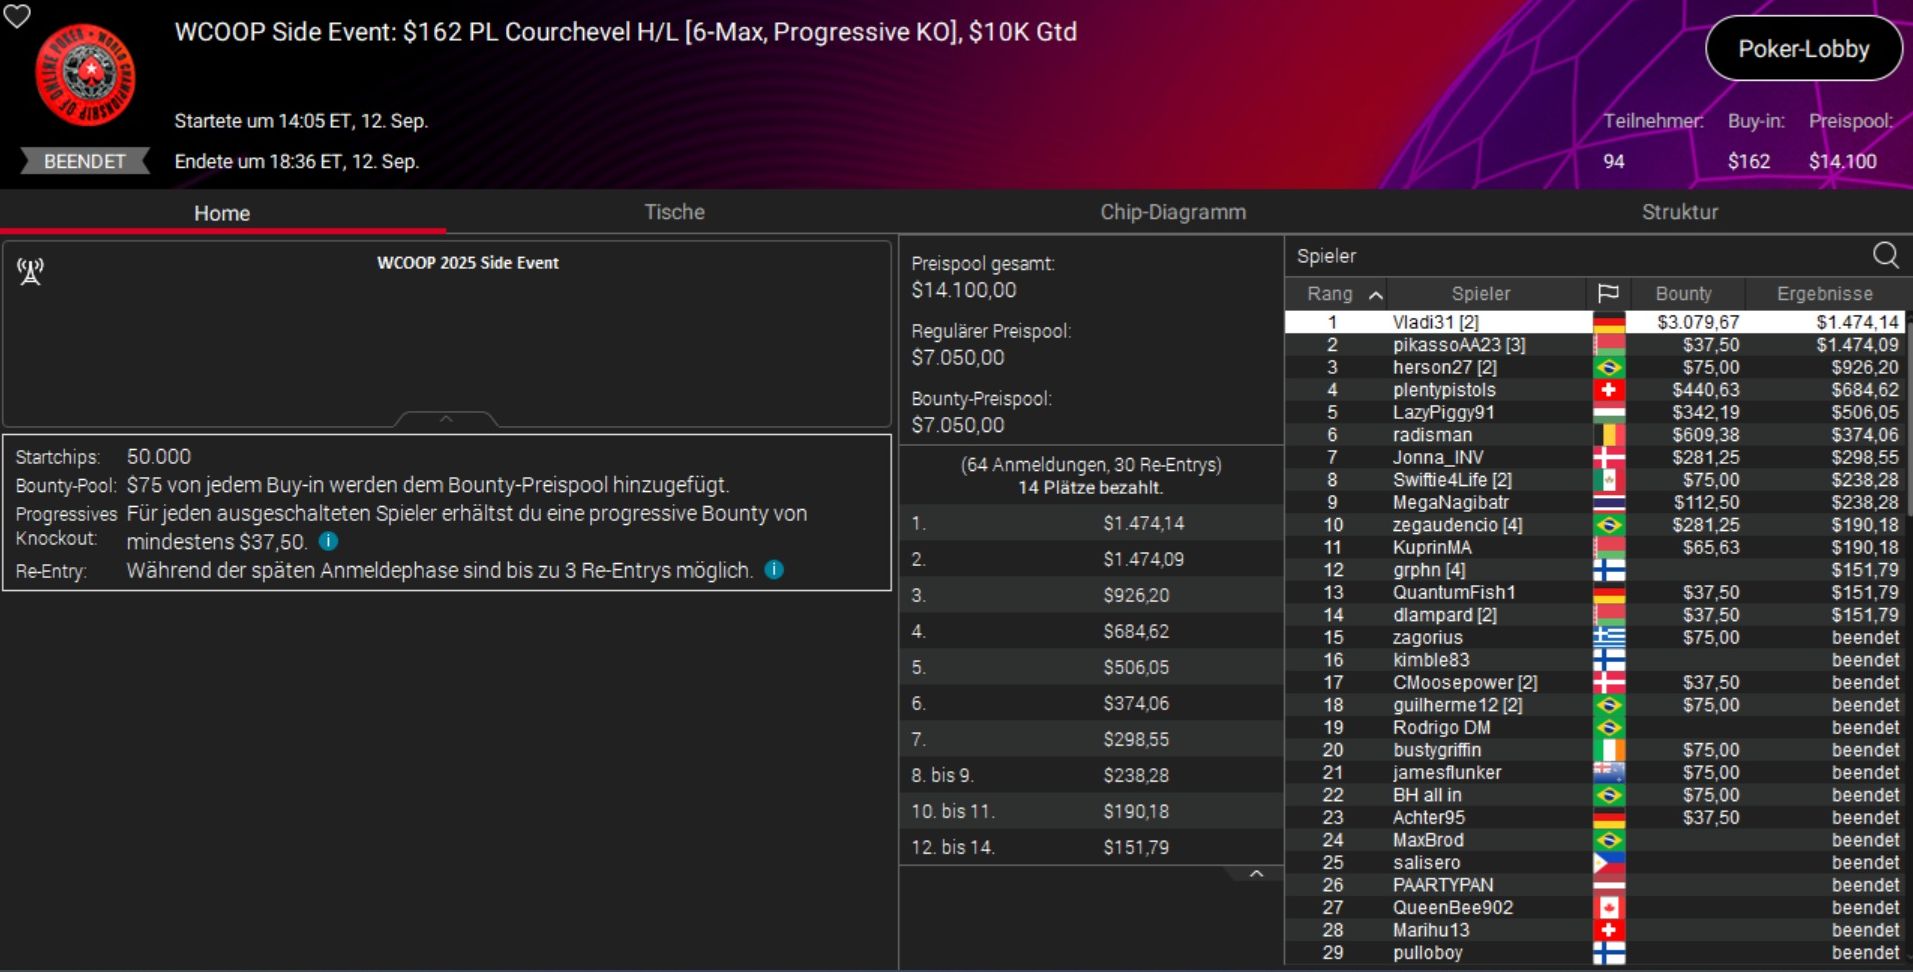Image resolution: width=1913 pixels, height=972 pixels.
Task: Open the Chip-Diagramm tab
Action: (1172, 212)
